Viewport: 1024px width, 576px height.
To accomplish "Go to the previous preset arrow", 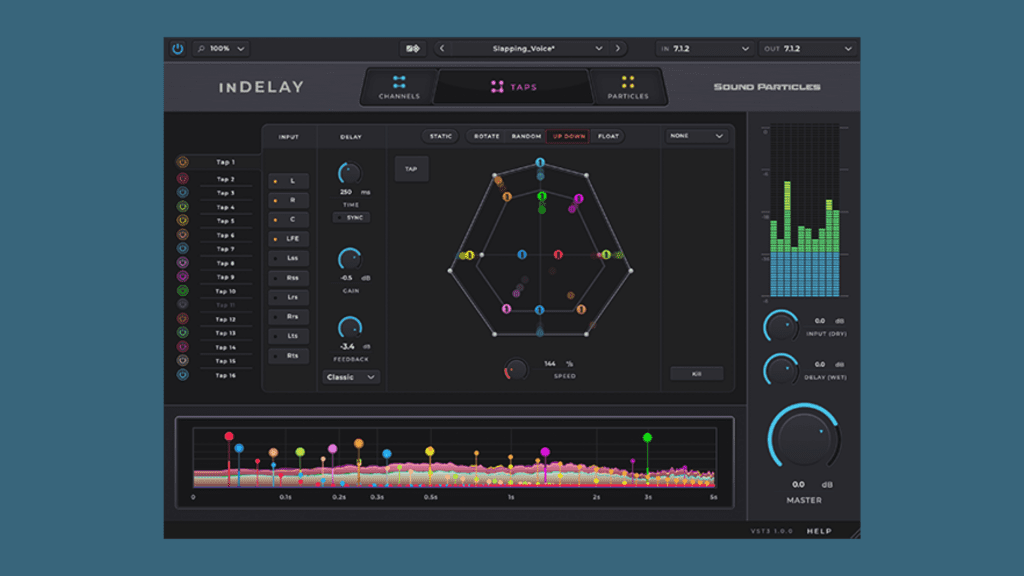I will 442,48.
